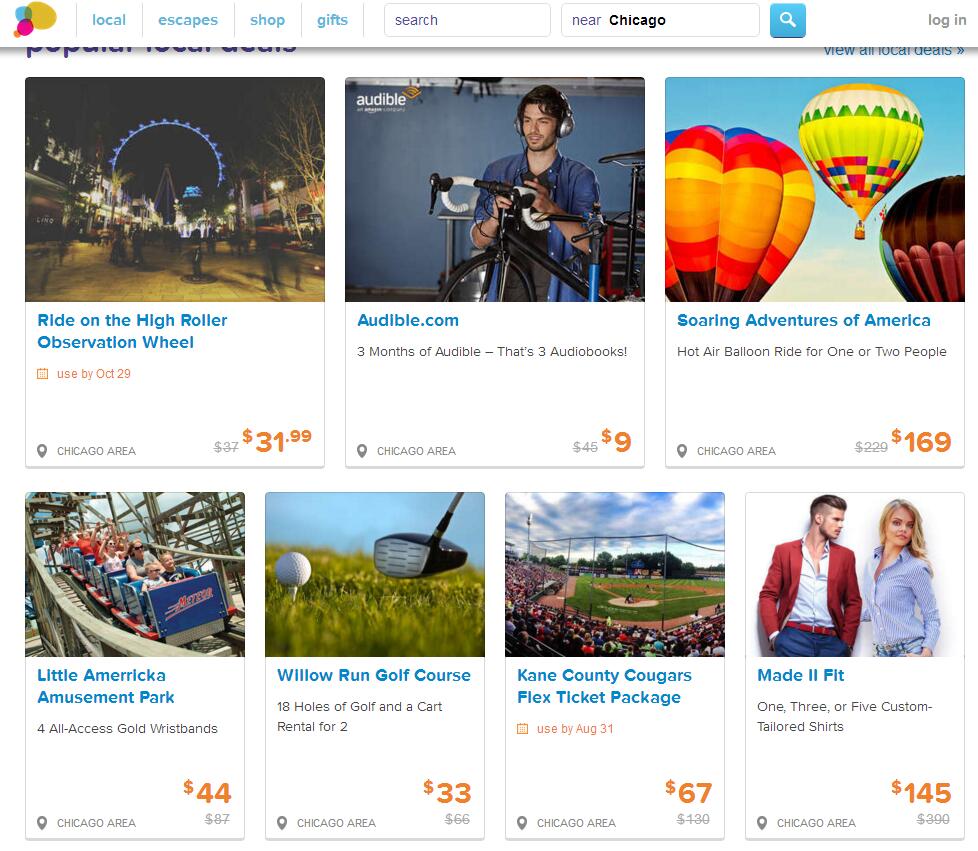This screenshot has height=851, width=978.
Task: Click 'use by Oct 29' text
Action: tap(94, 374)
